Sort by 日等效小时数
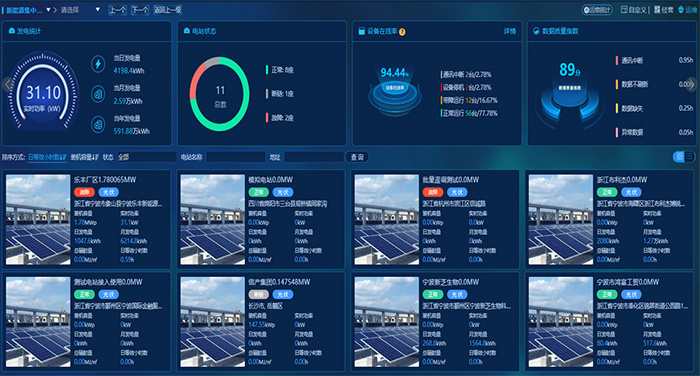Image resolution: width=700 pixels, height=376 pixels. point(47,157)
